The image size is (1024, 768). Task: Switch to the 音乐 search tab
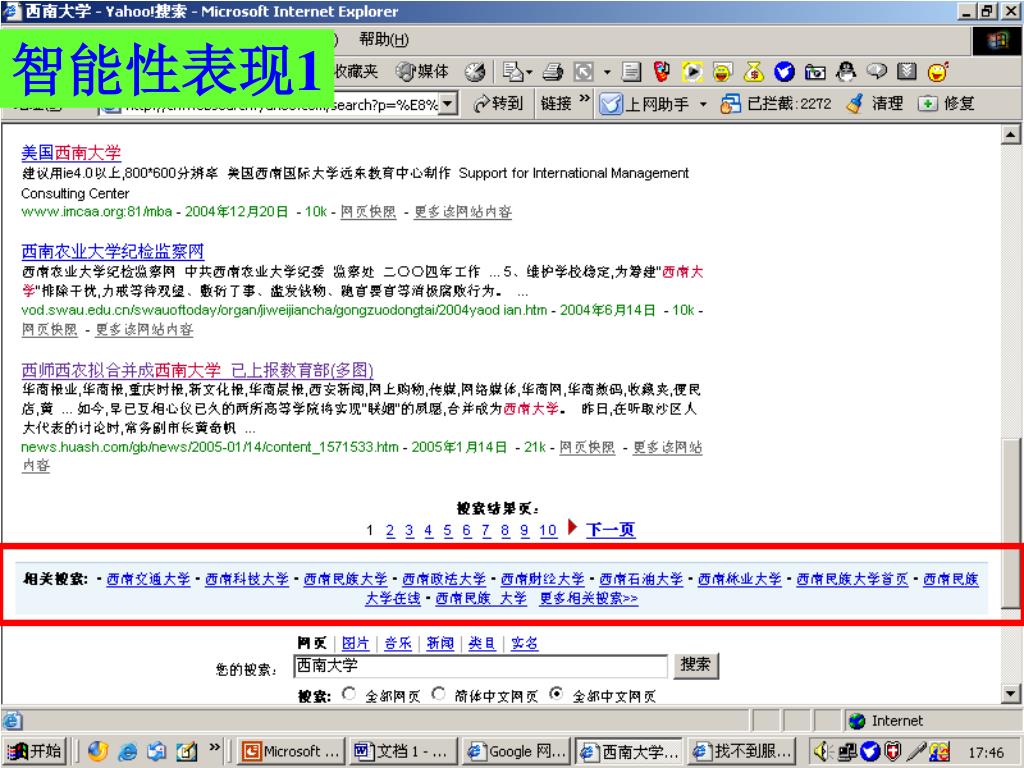(398, 643)
